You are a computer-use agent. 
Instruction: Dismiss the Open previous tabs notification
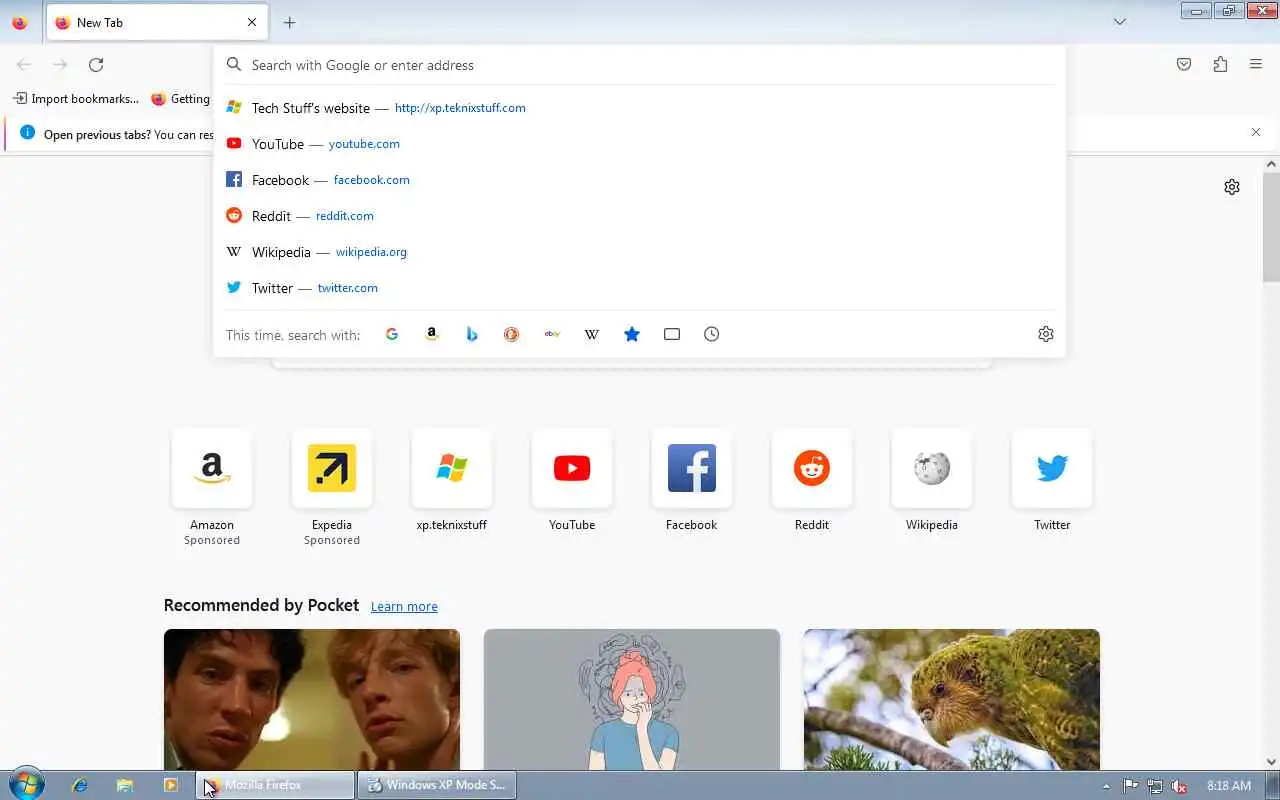[1256, 132]
